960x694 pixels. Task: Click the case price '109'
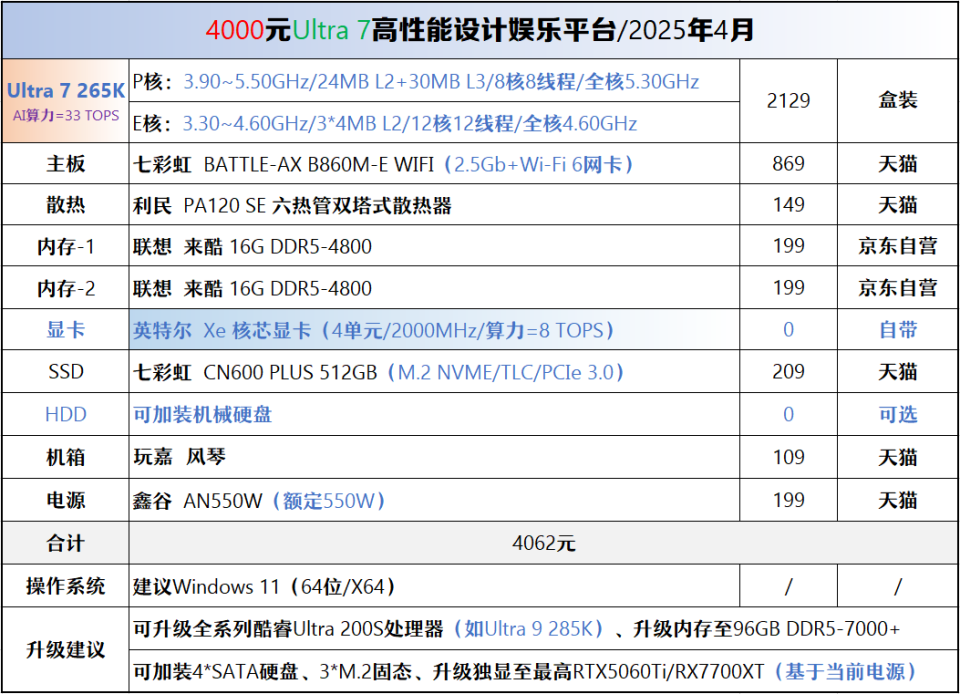tap(788, 457)
